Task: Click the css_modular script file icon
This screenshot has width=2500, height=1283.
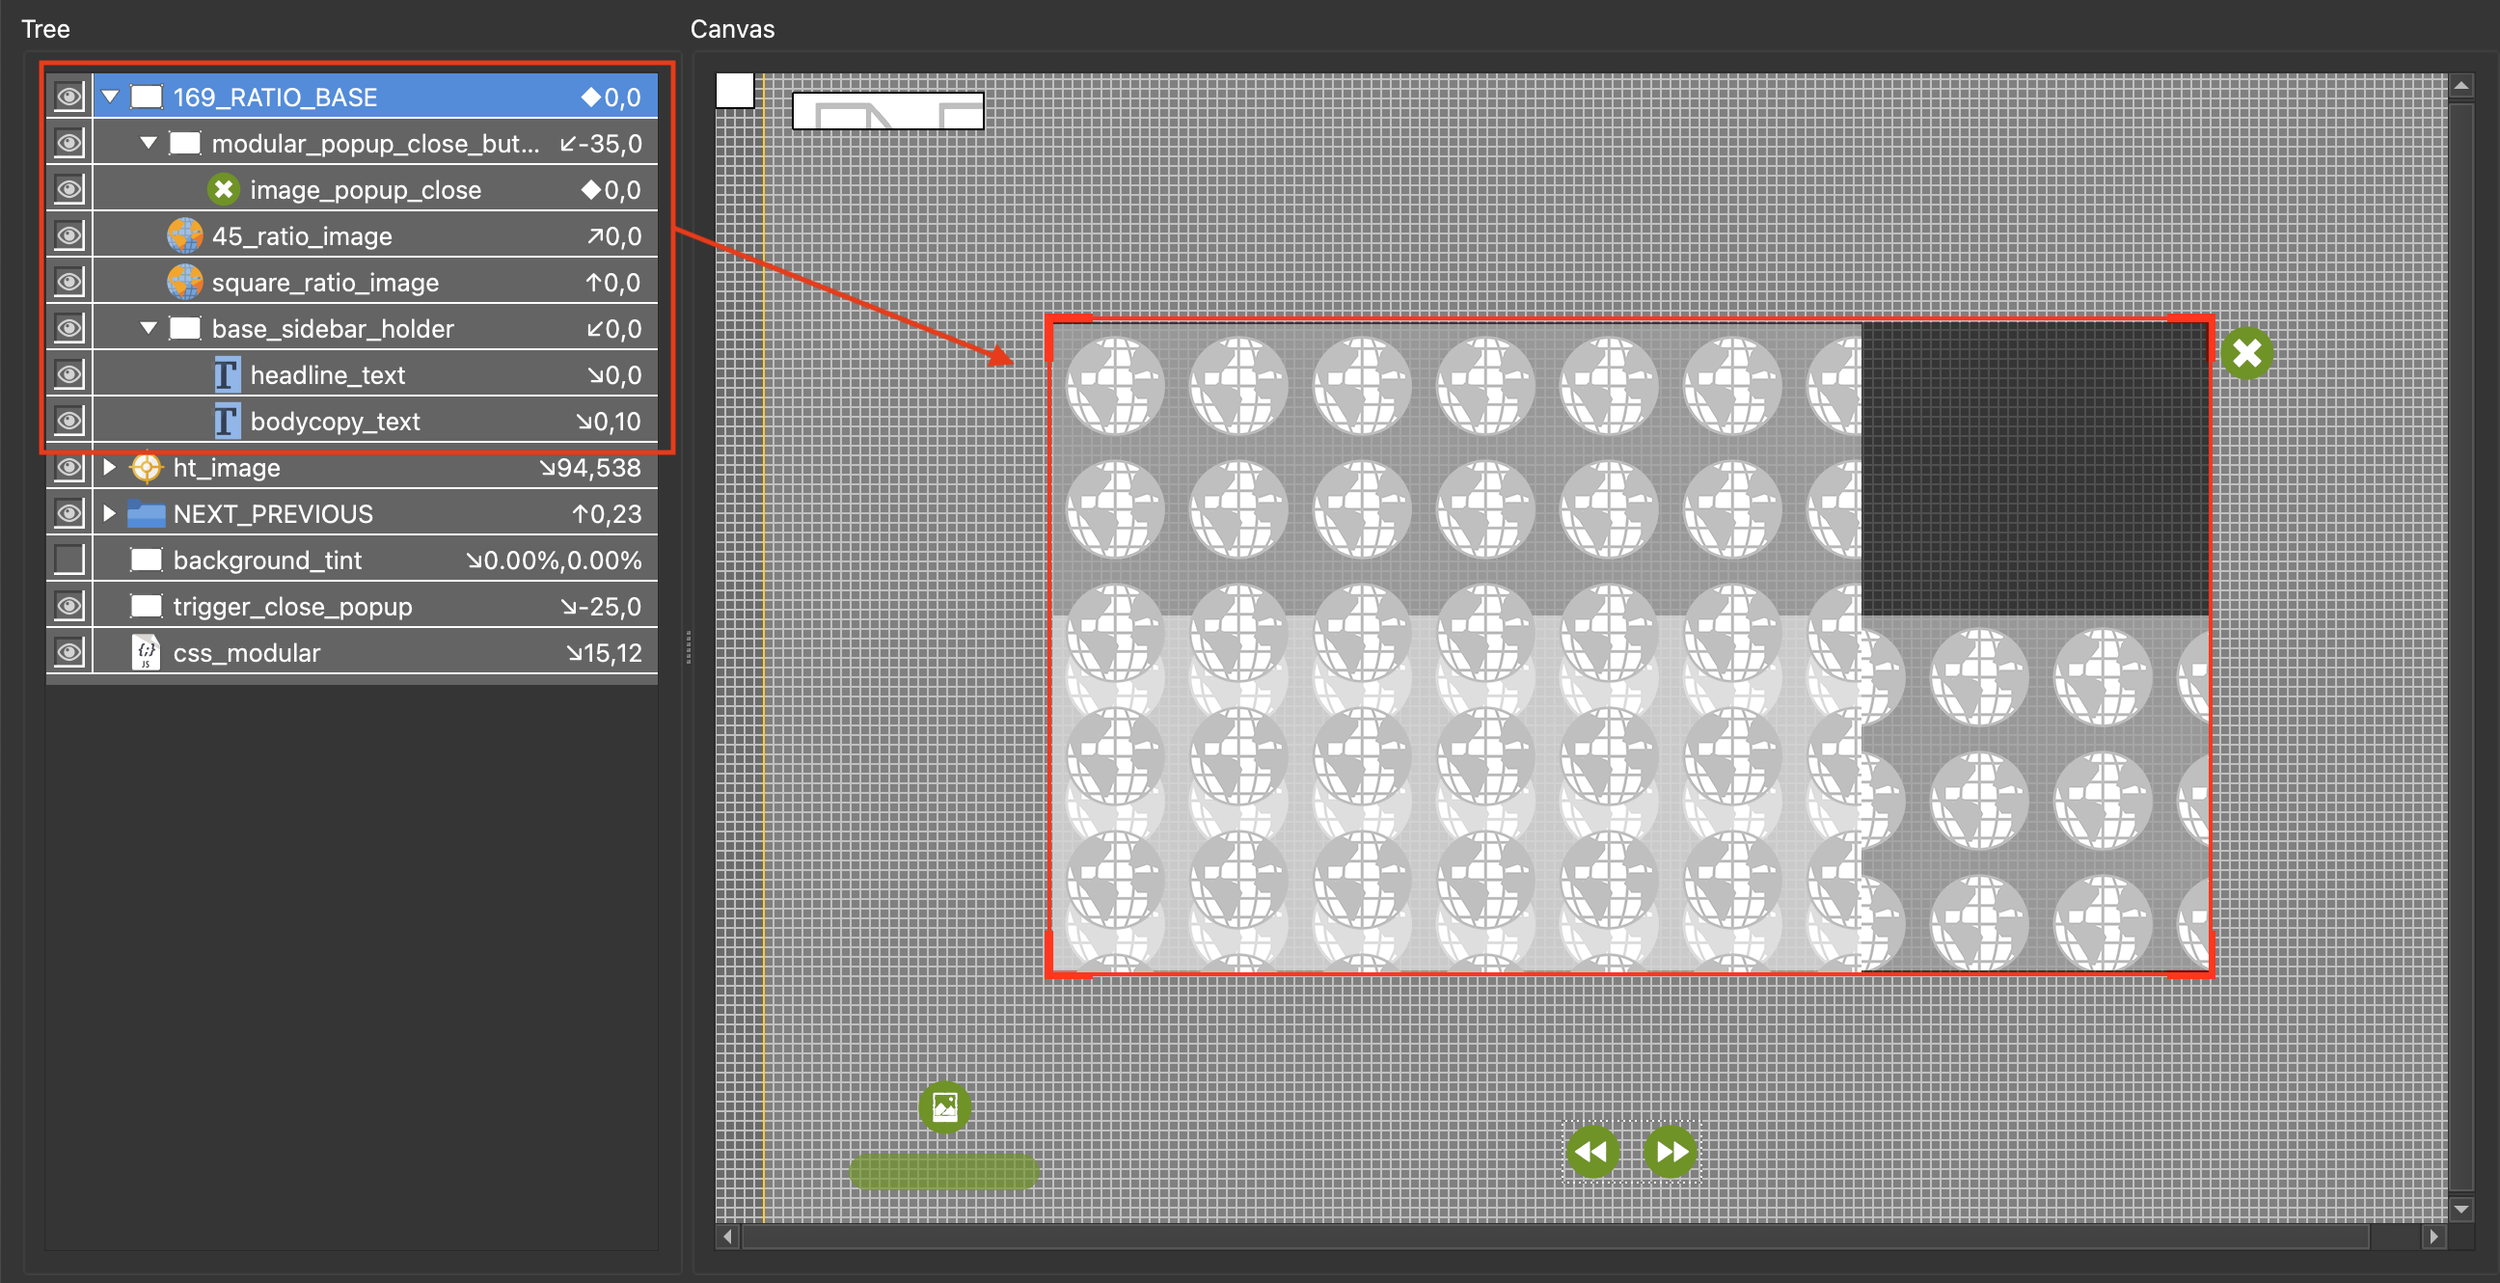Action: pos(146,653)
